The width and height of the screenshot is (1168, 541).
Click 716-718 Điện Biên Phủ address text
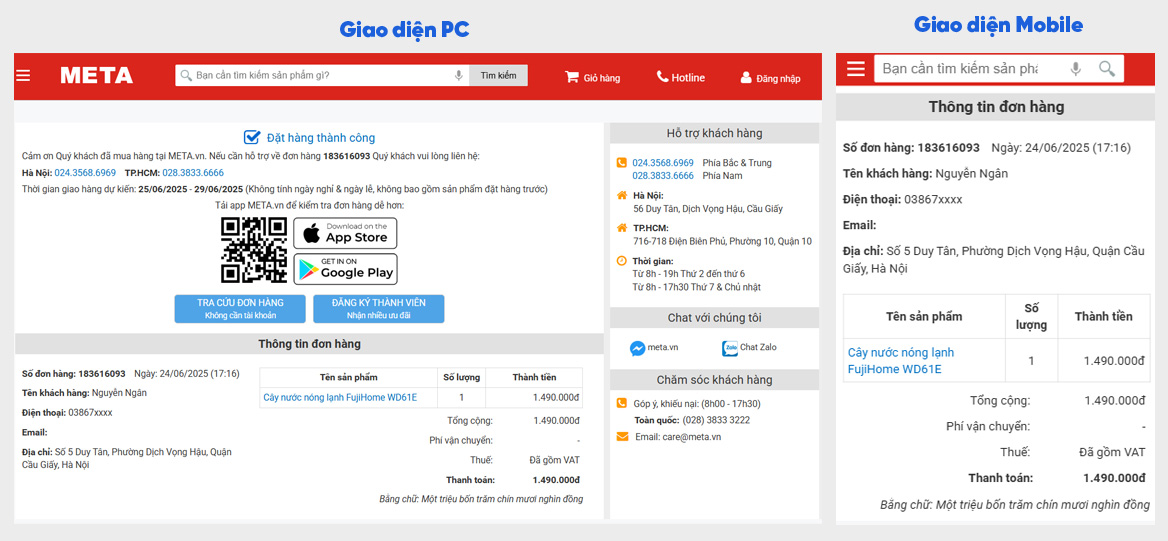click(x=722, y=241)
